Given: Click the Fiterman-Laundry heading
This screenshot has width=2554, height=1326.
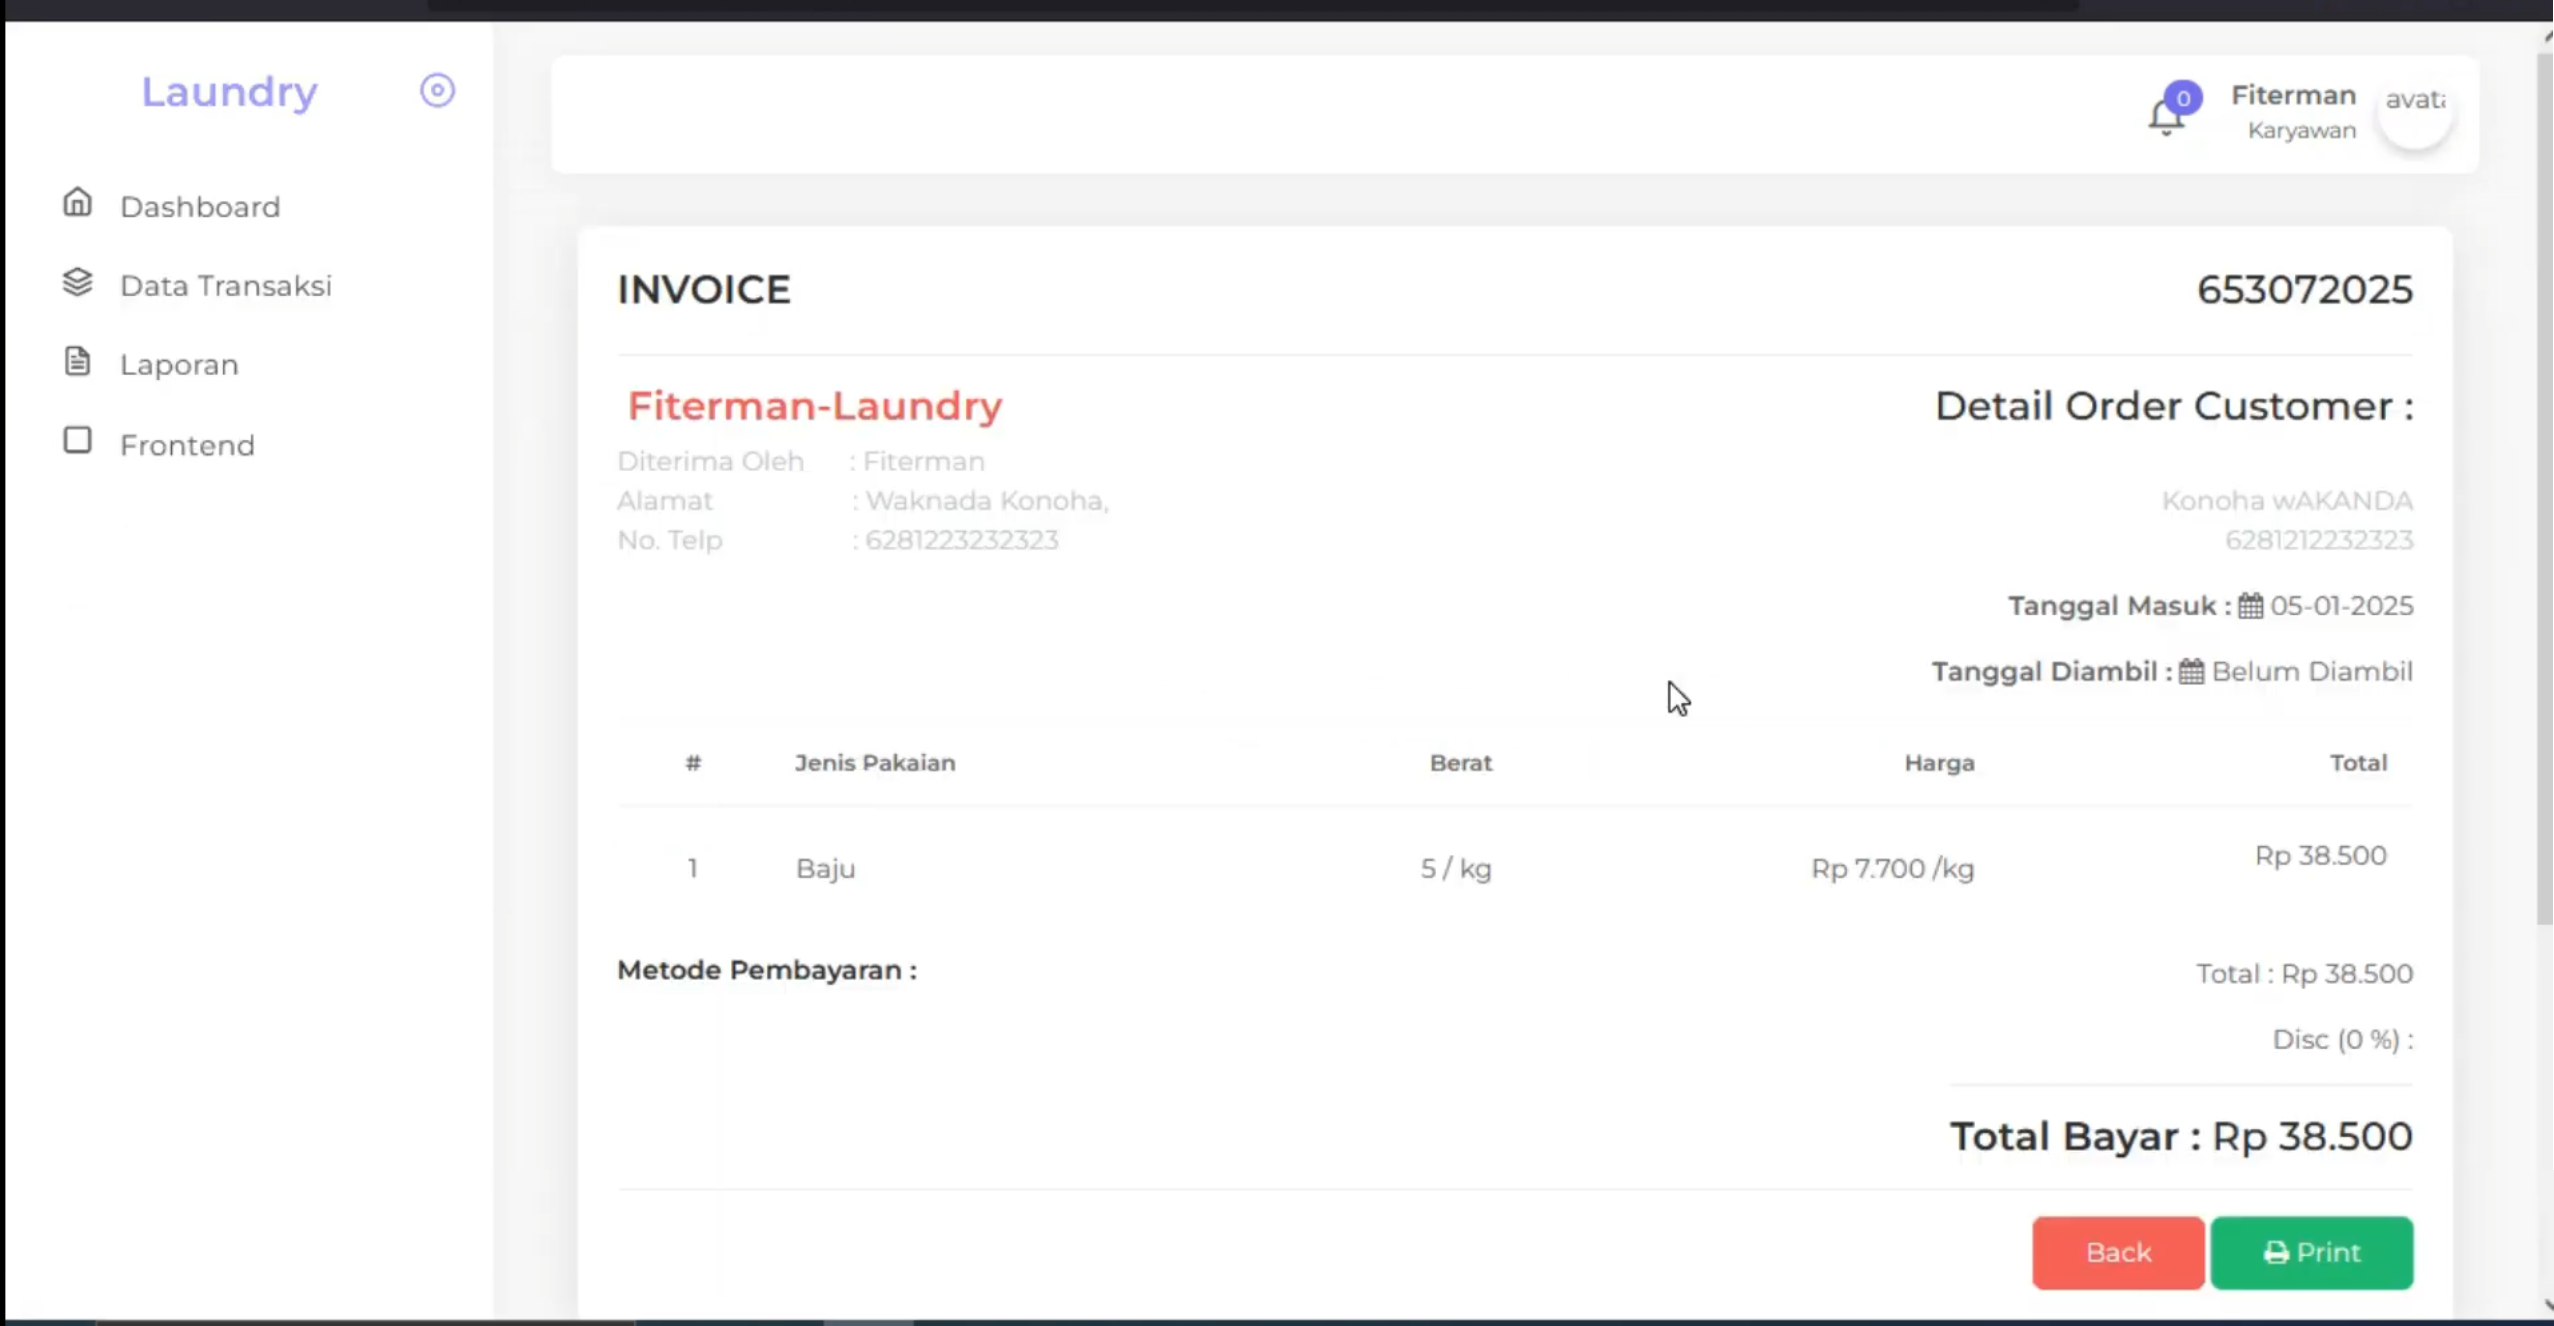Looking at the screenshot, I should pyautogui.click(x=814, y=406).
